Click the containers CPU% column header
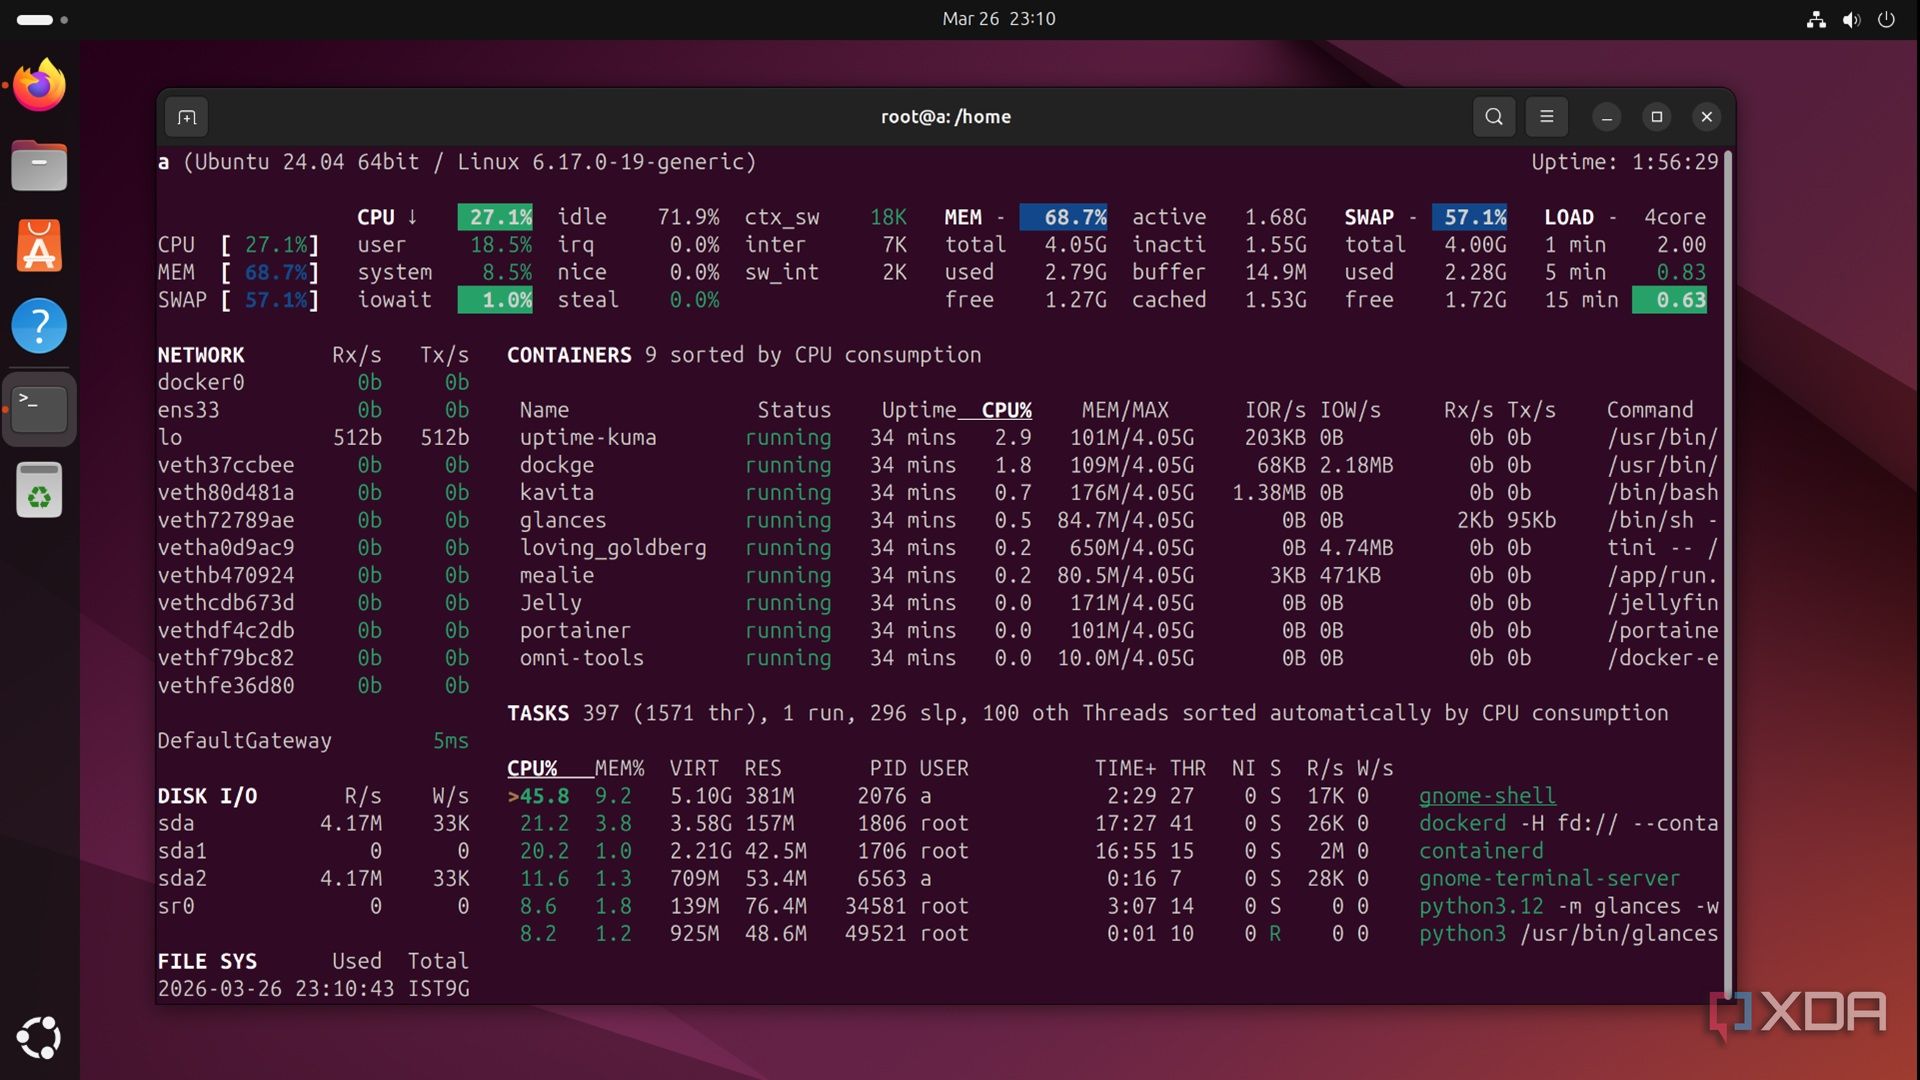1920x1080 pixels. tap(1006, 410)
